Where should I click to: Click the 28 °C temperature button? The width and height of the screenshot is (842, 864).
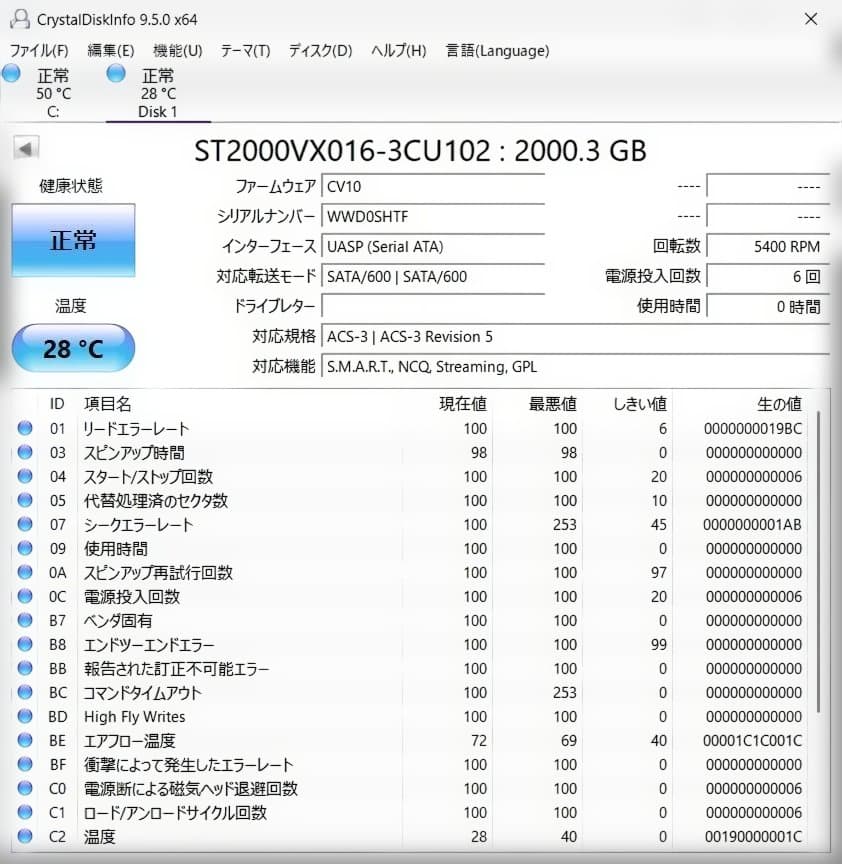(x=73, y=349)
